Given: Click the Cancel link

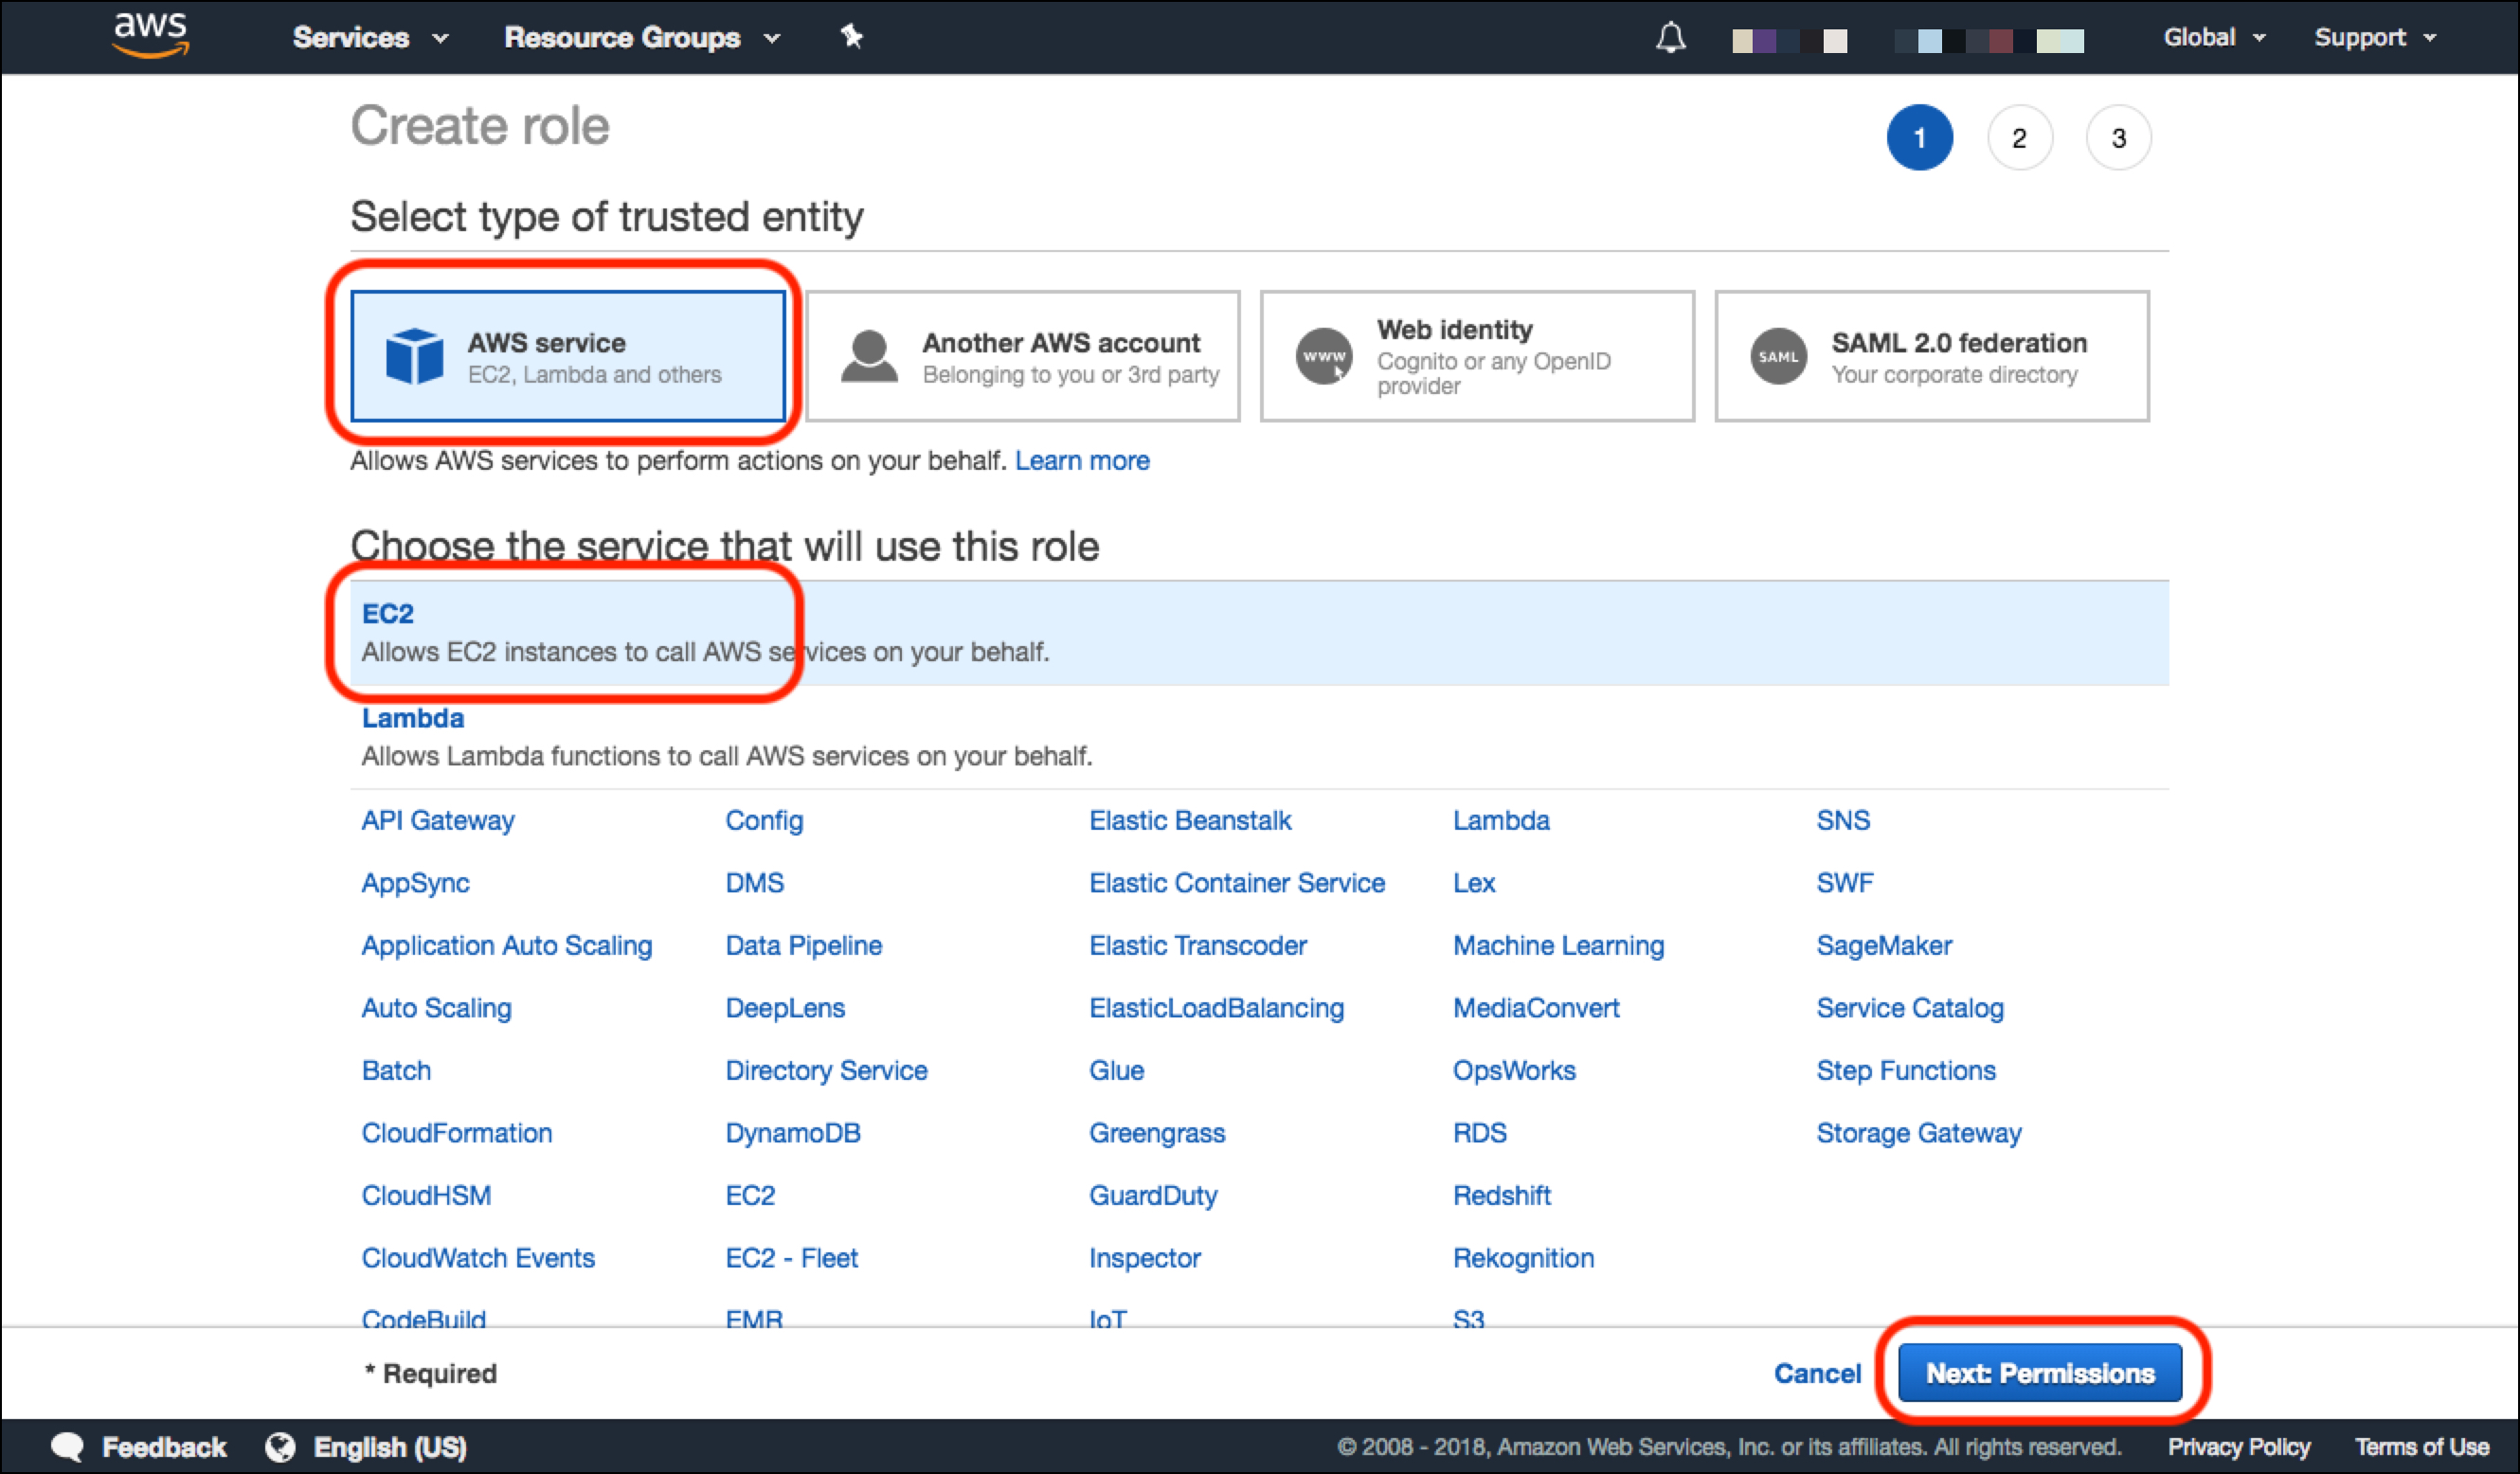Looking at the screenshot, I should click(x=1817, y=1373).
